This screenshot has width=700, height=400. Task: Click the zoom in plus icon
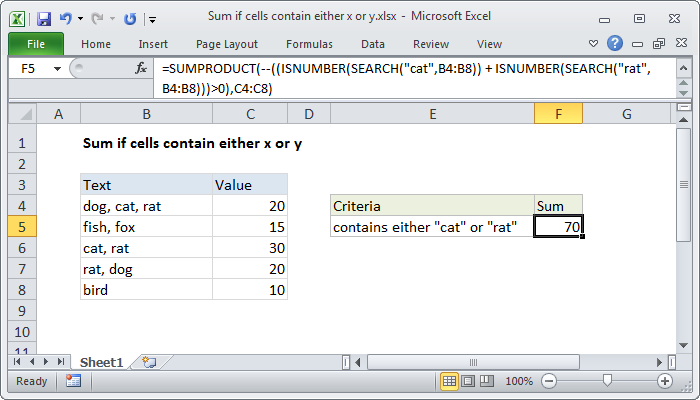coord(664,381)
